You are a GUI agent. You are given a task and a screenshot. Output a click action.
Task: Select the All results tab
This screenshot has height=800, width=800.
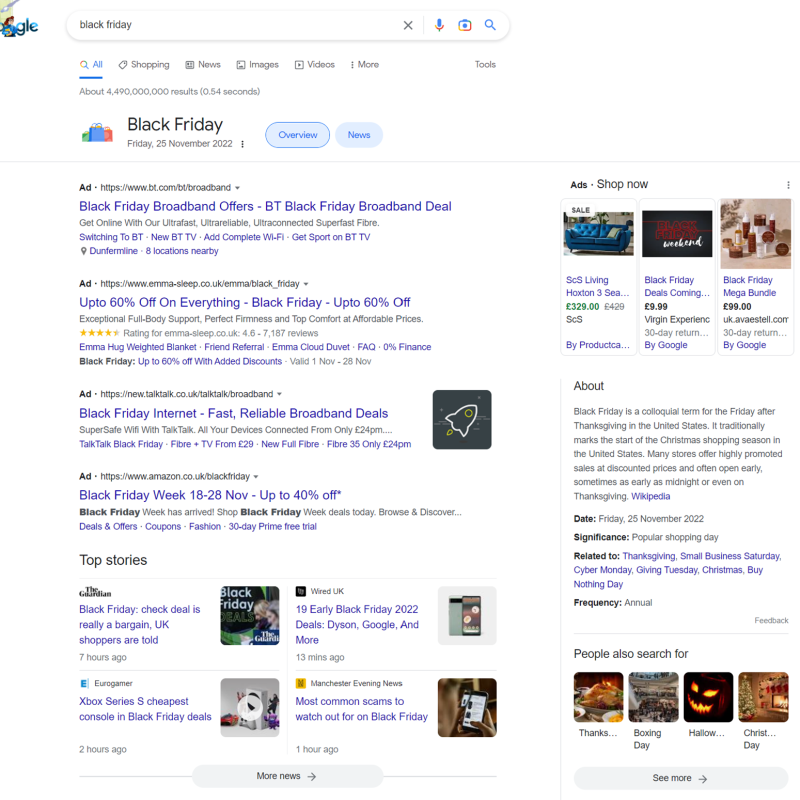coord(91,65)
